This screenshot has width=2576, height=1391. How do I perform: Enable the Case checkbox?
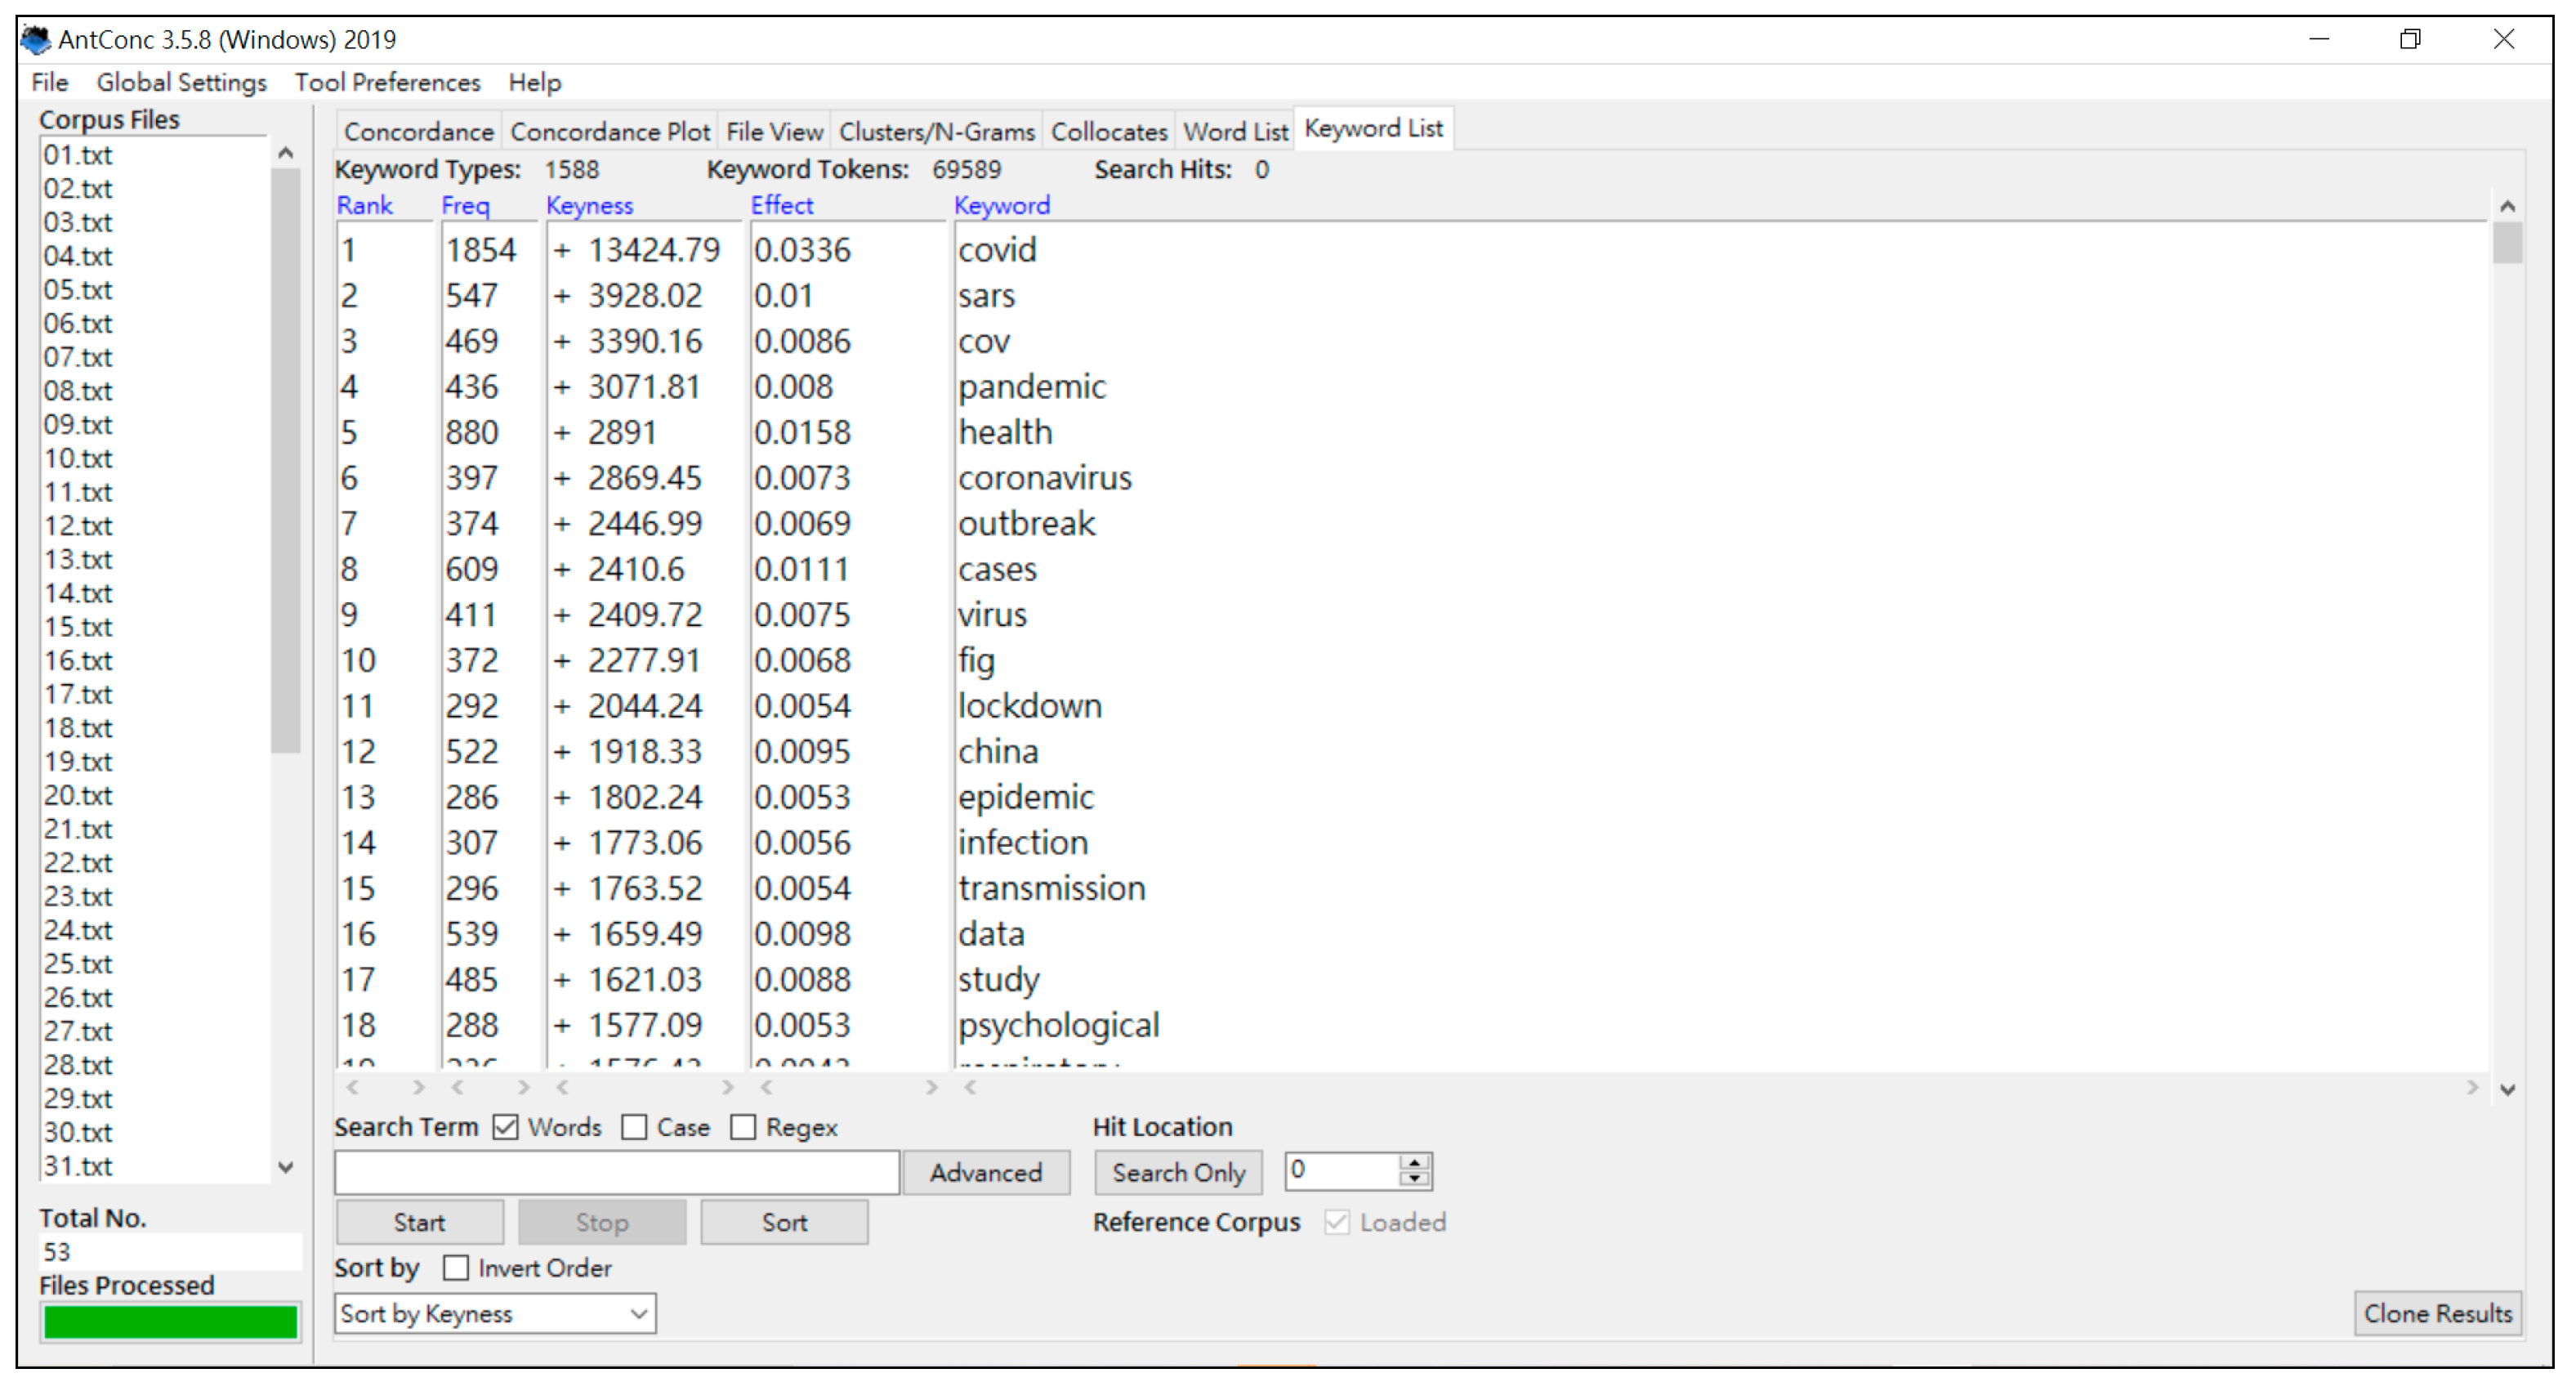point(634,1128)
